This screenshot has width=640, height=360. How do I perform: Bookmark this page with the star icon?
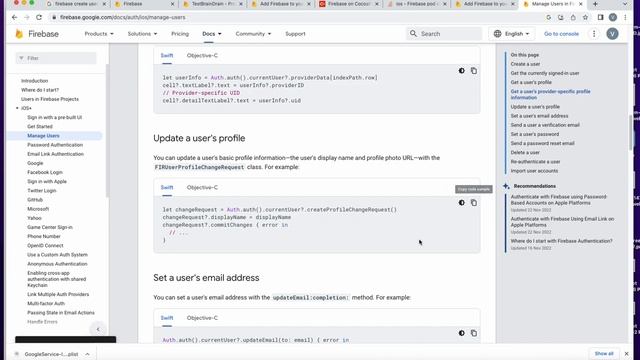585,18
